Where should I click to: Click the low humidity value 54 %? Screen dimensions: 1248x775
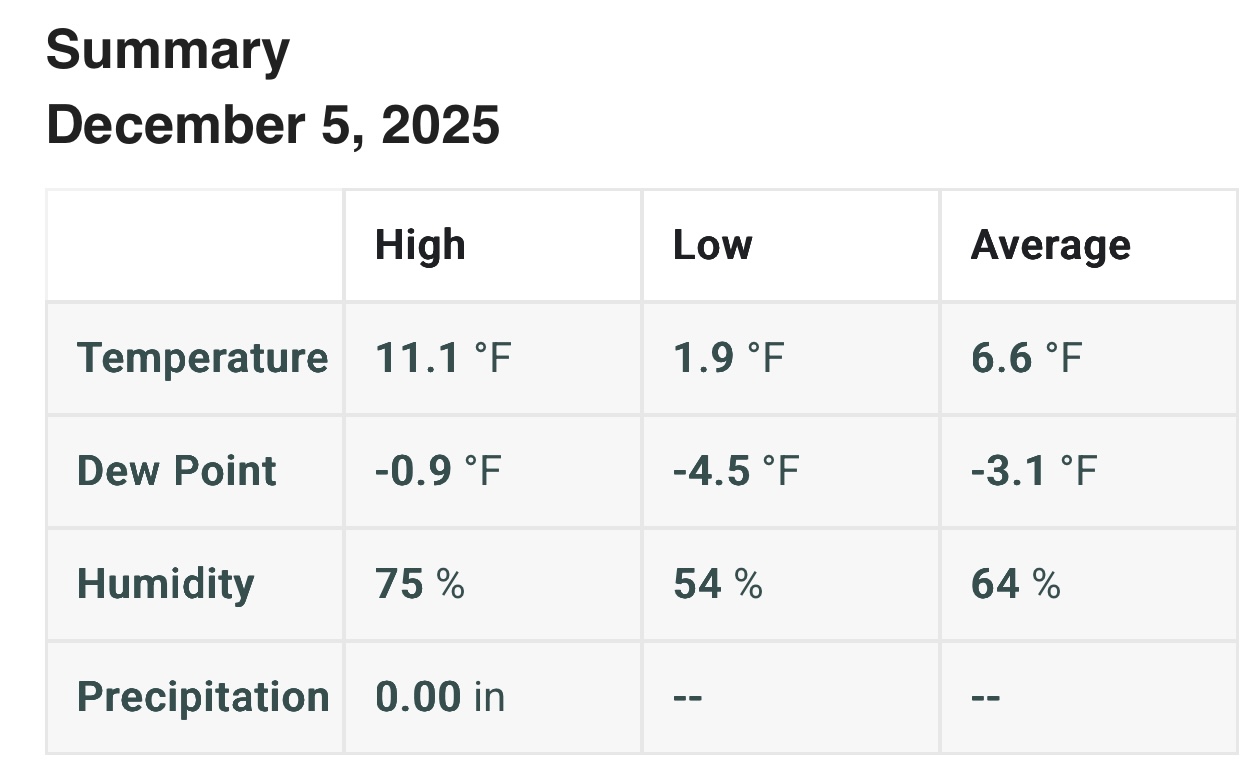coord(718,584)
